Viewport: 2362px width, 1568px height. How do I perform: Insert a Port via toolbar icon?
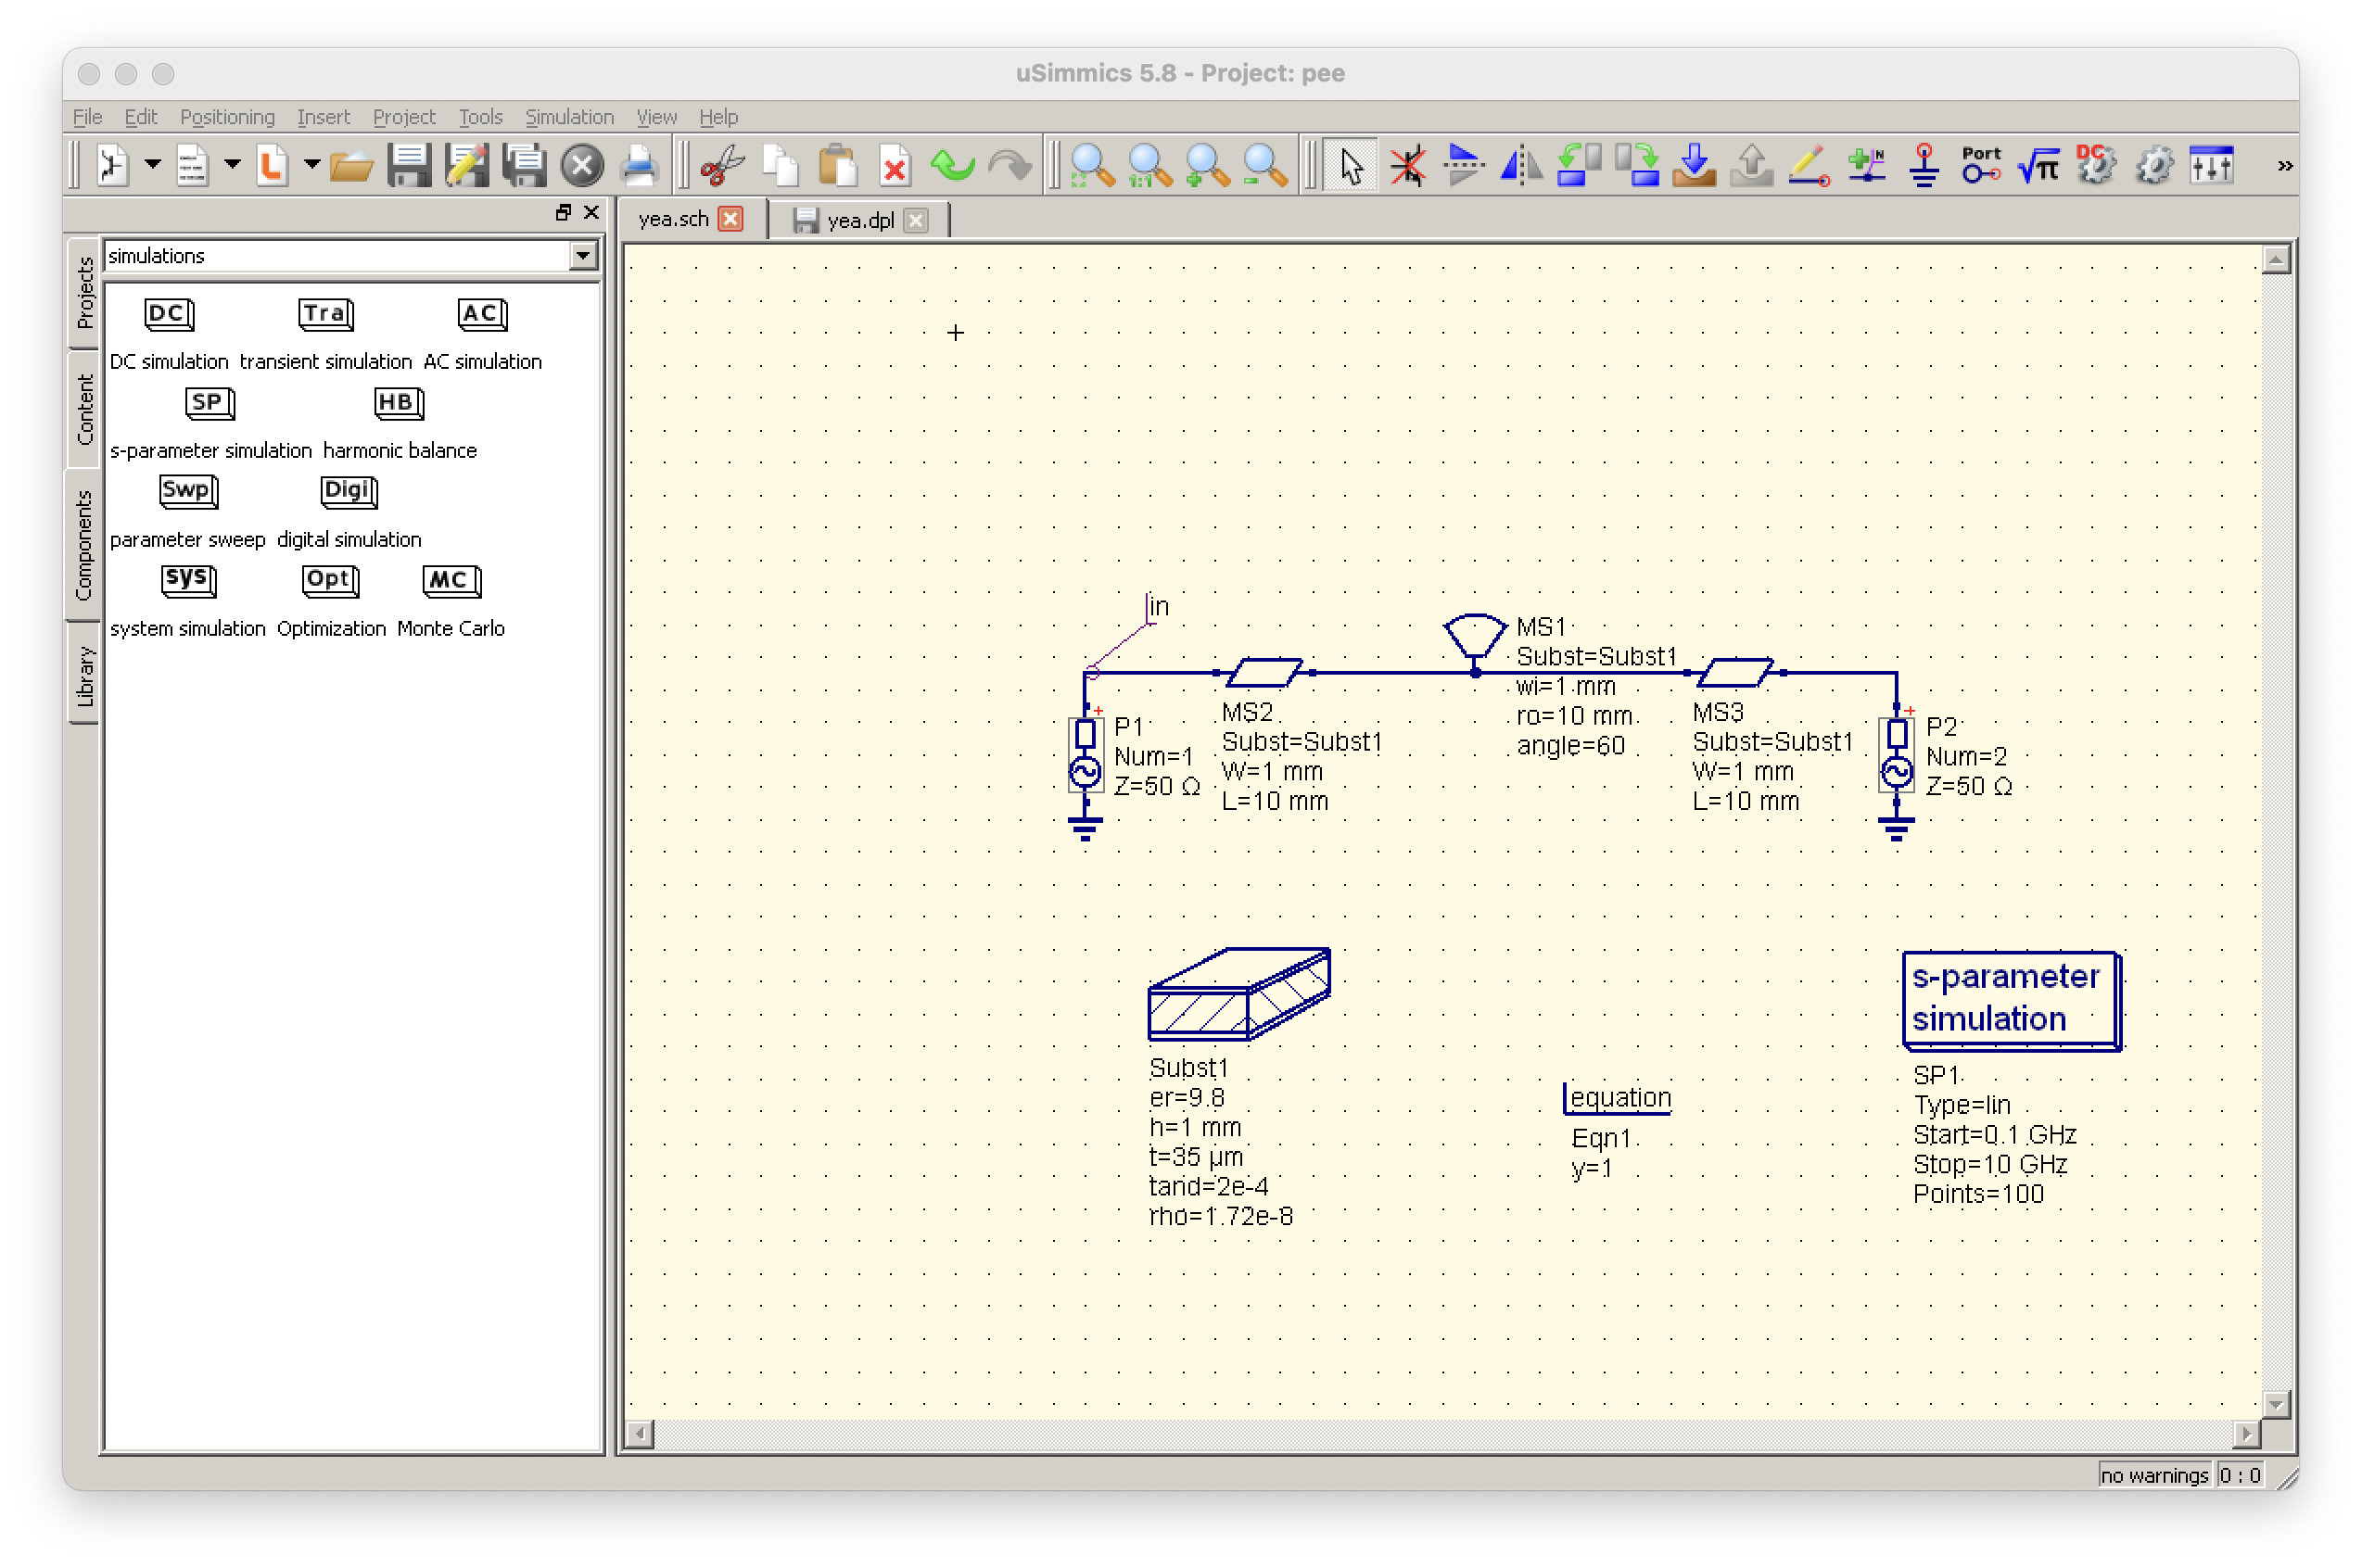pyautogui.click(x=1981, y=165)
